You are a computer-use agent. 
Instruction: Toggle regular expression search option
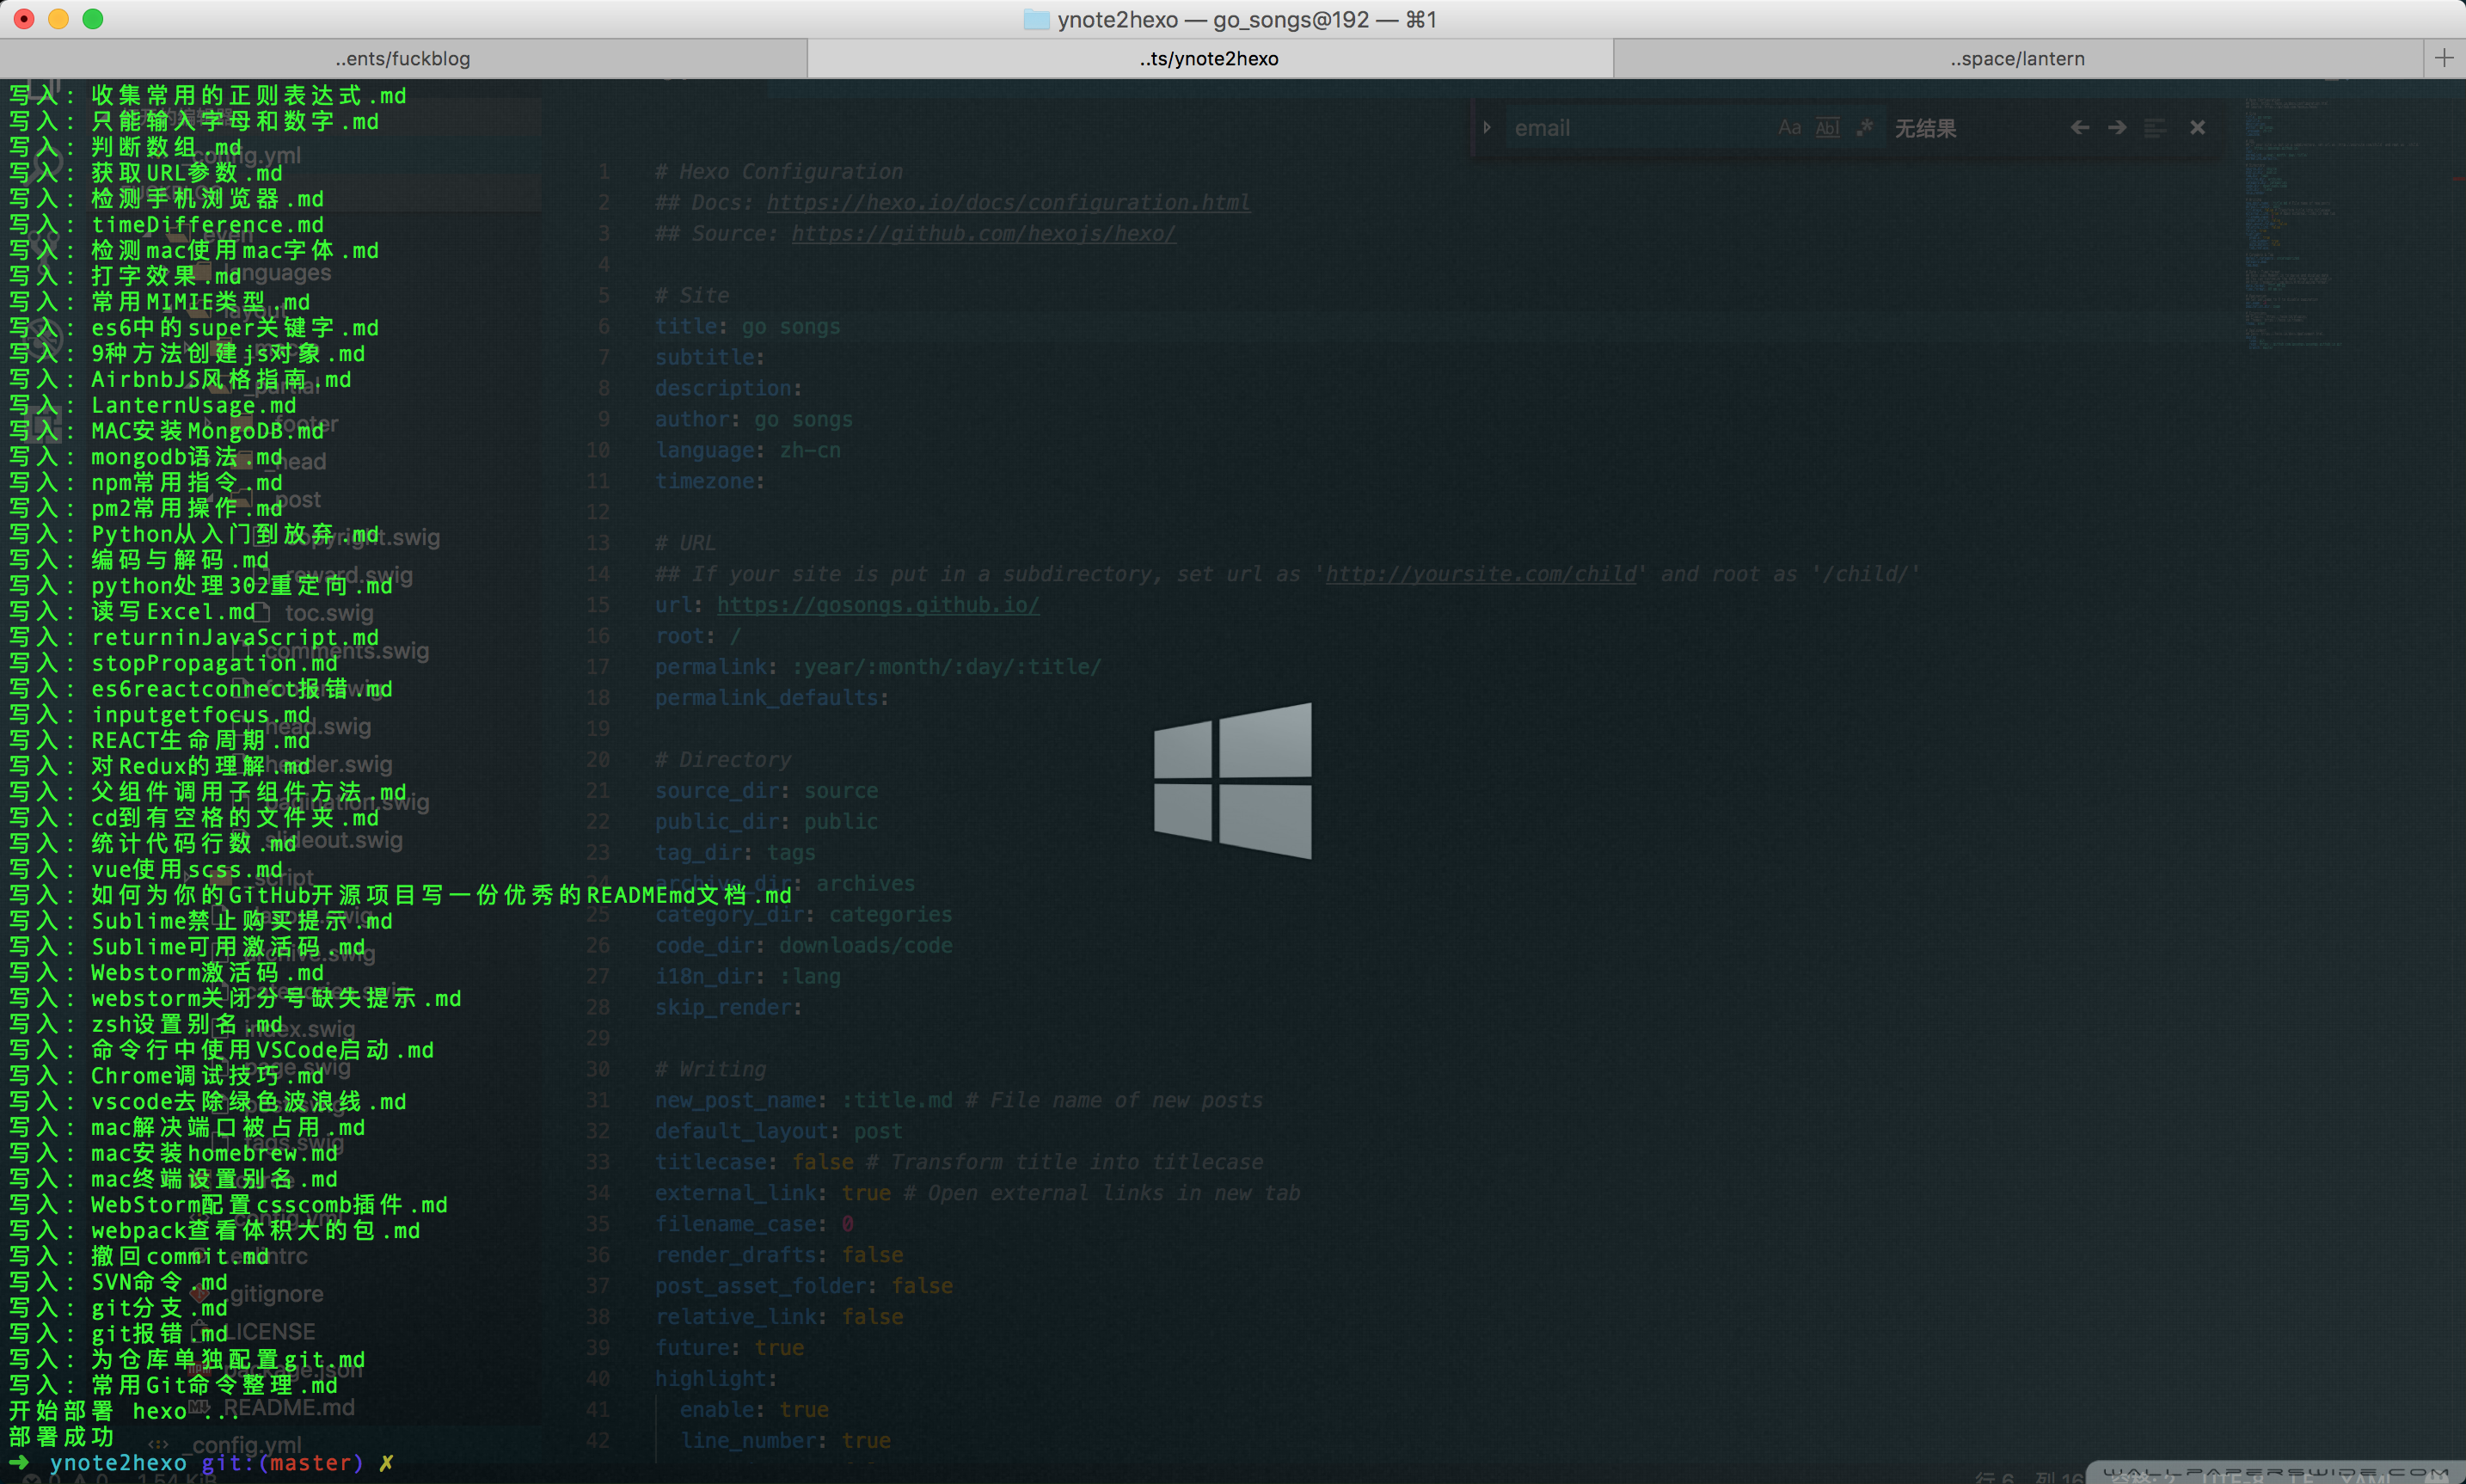(x=1865, y=128)
